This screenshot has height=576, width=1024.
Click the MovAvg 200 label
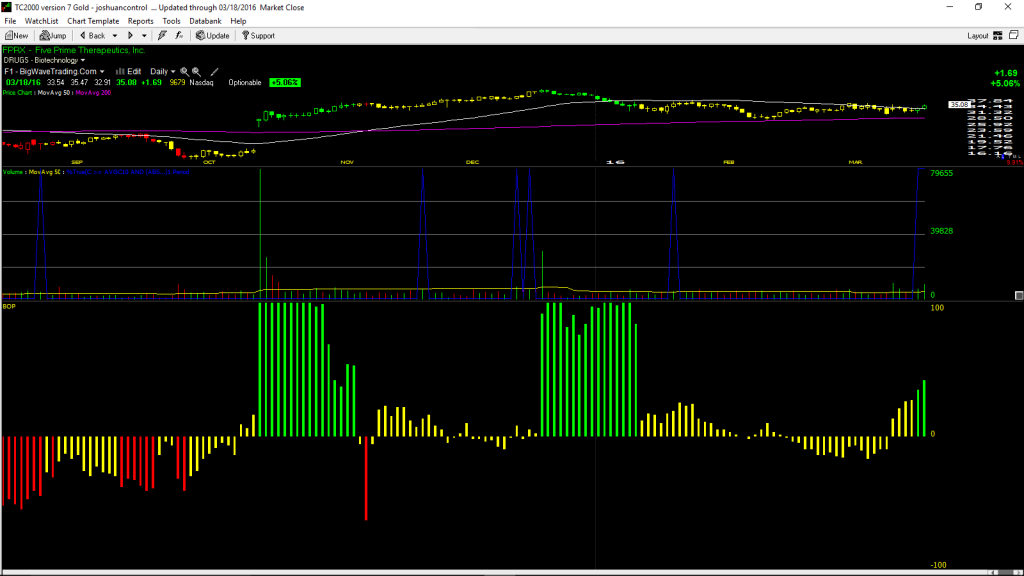pos(93,93)
